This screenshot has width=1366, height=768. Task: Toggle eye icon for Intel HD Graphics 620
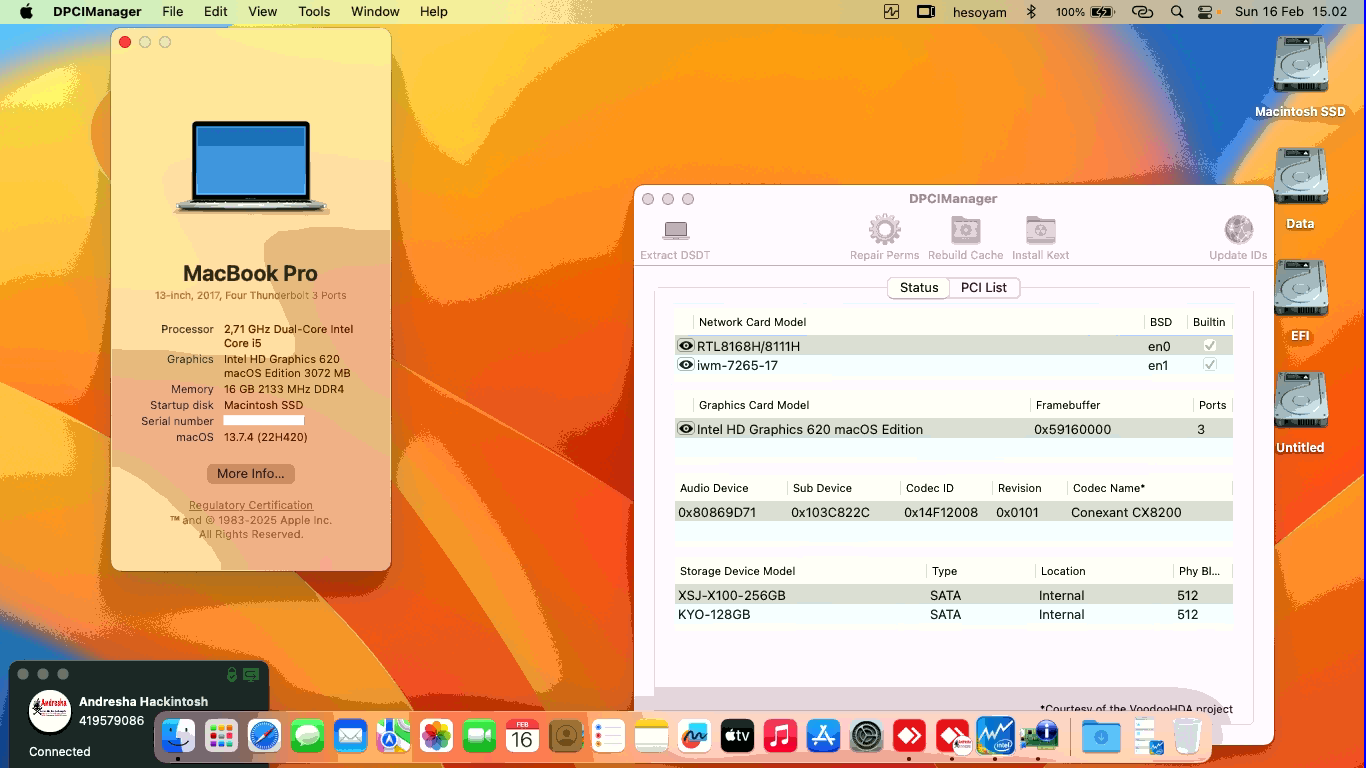686,429
